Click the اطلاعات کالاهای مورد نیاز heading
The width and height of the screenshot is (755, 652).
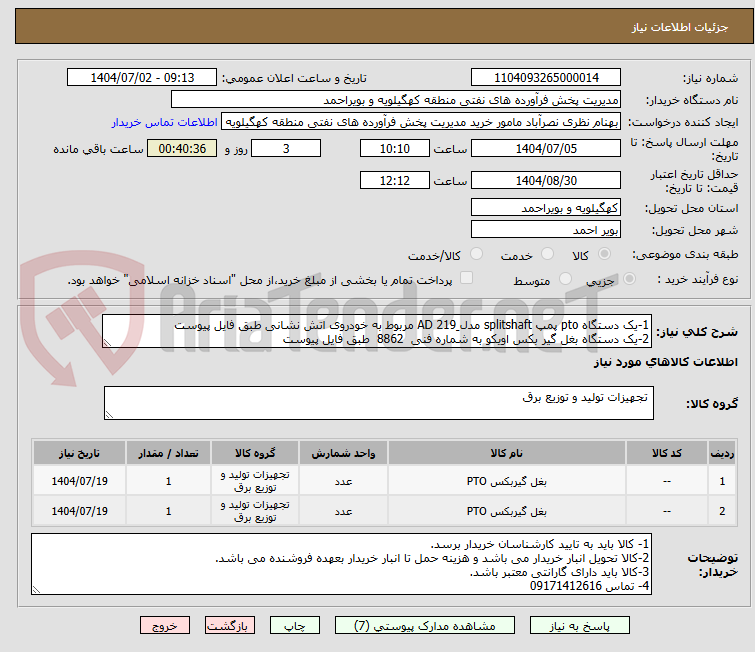click(x=665, y=362)
